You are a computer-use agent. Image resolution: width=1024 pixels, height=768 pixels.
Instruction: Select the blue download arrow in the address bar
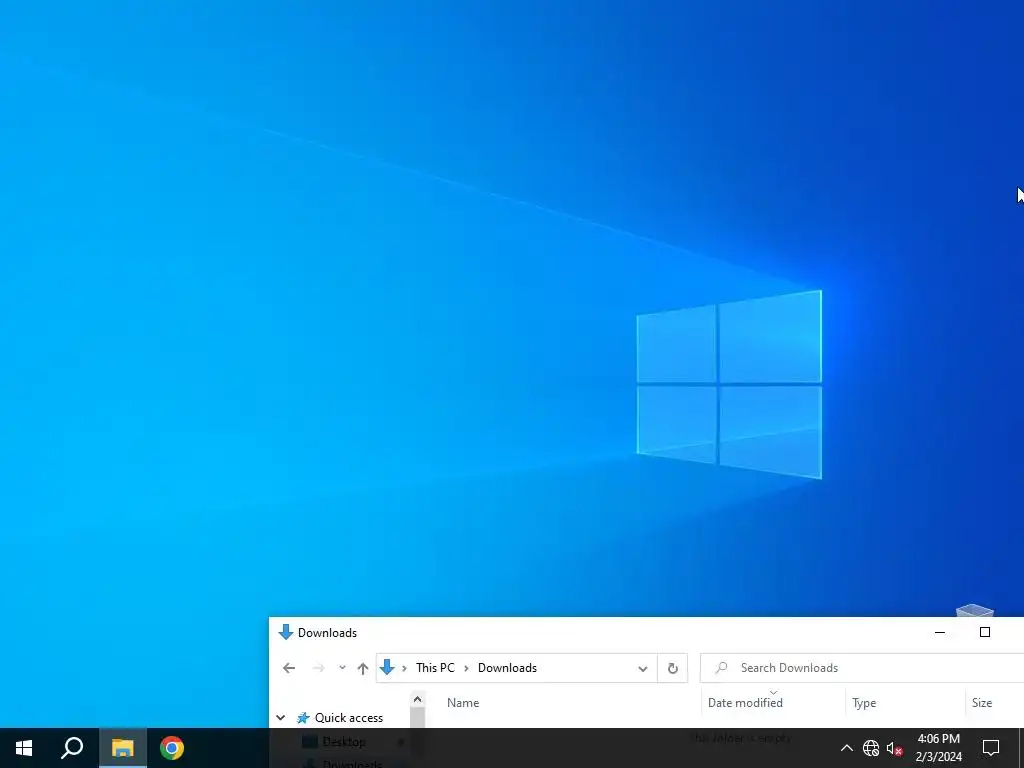tap(387, 667)
